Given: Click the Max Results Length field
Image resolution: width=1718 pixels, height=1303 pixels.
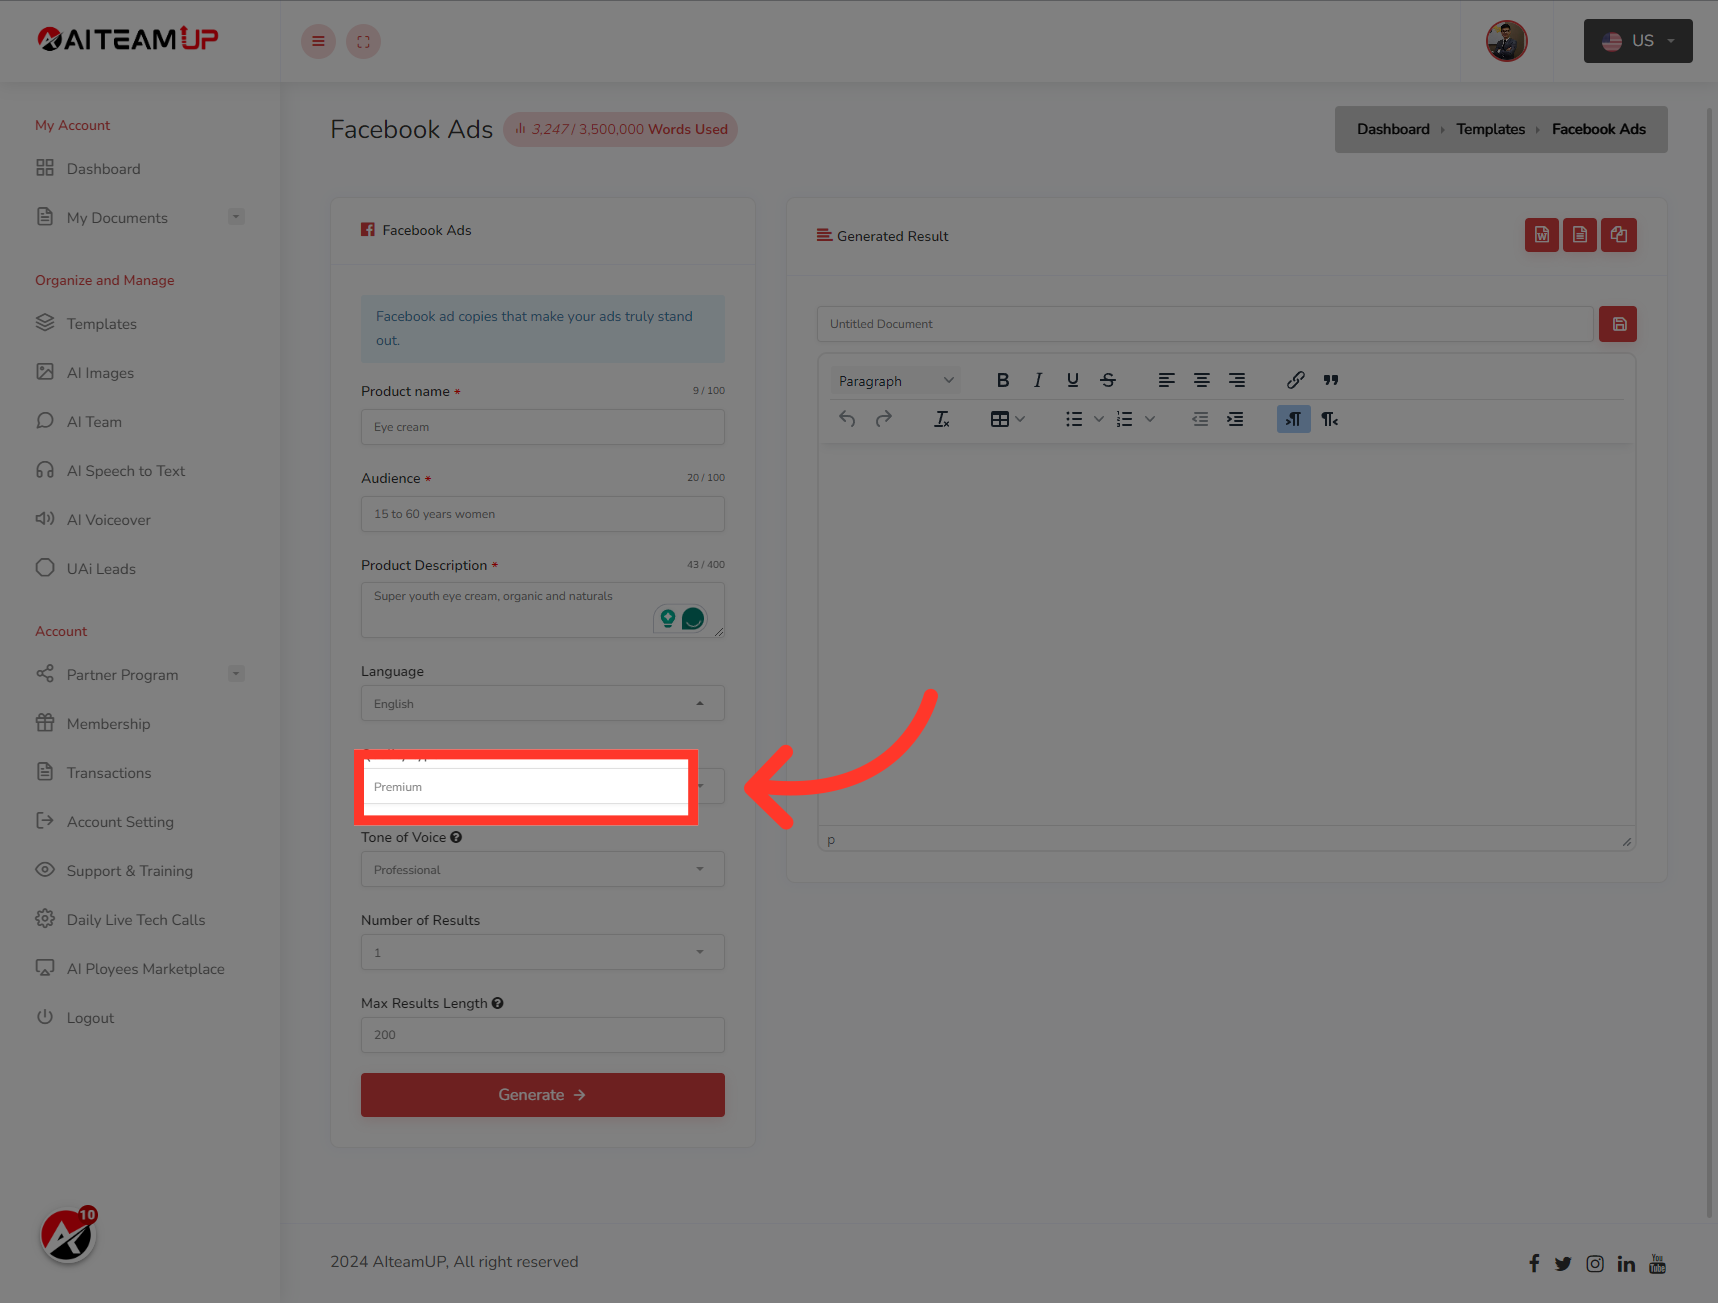Looking at the screenshot, I should point(542,1035).
